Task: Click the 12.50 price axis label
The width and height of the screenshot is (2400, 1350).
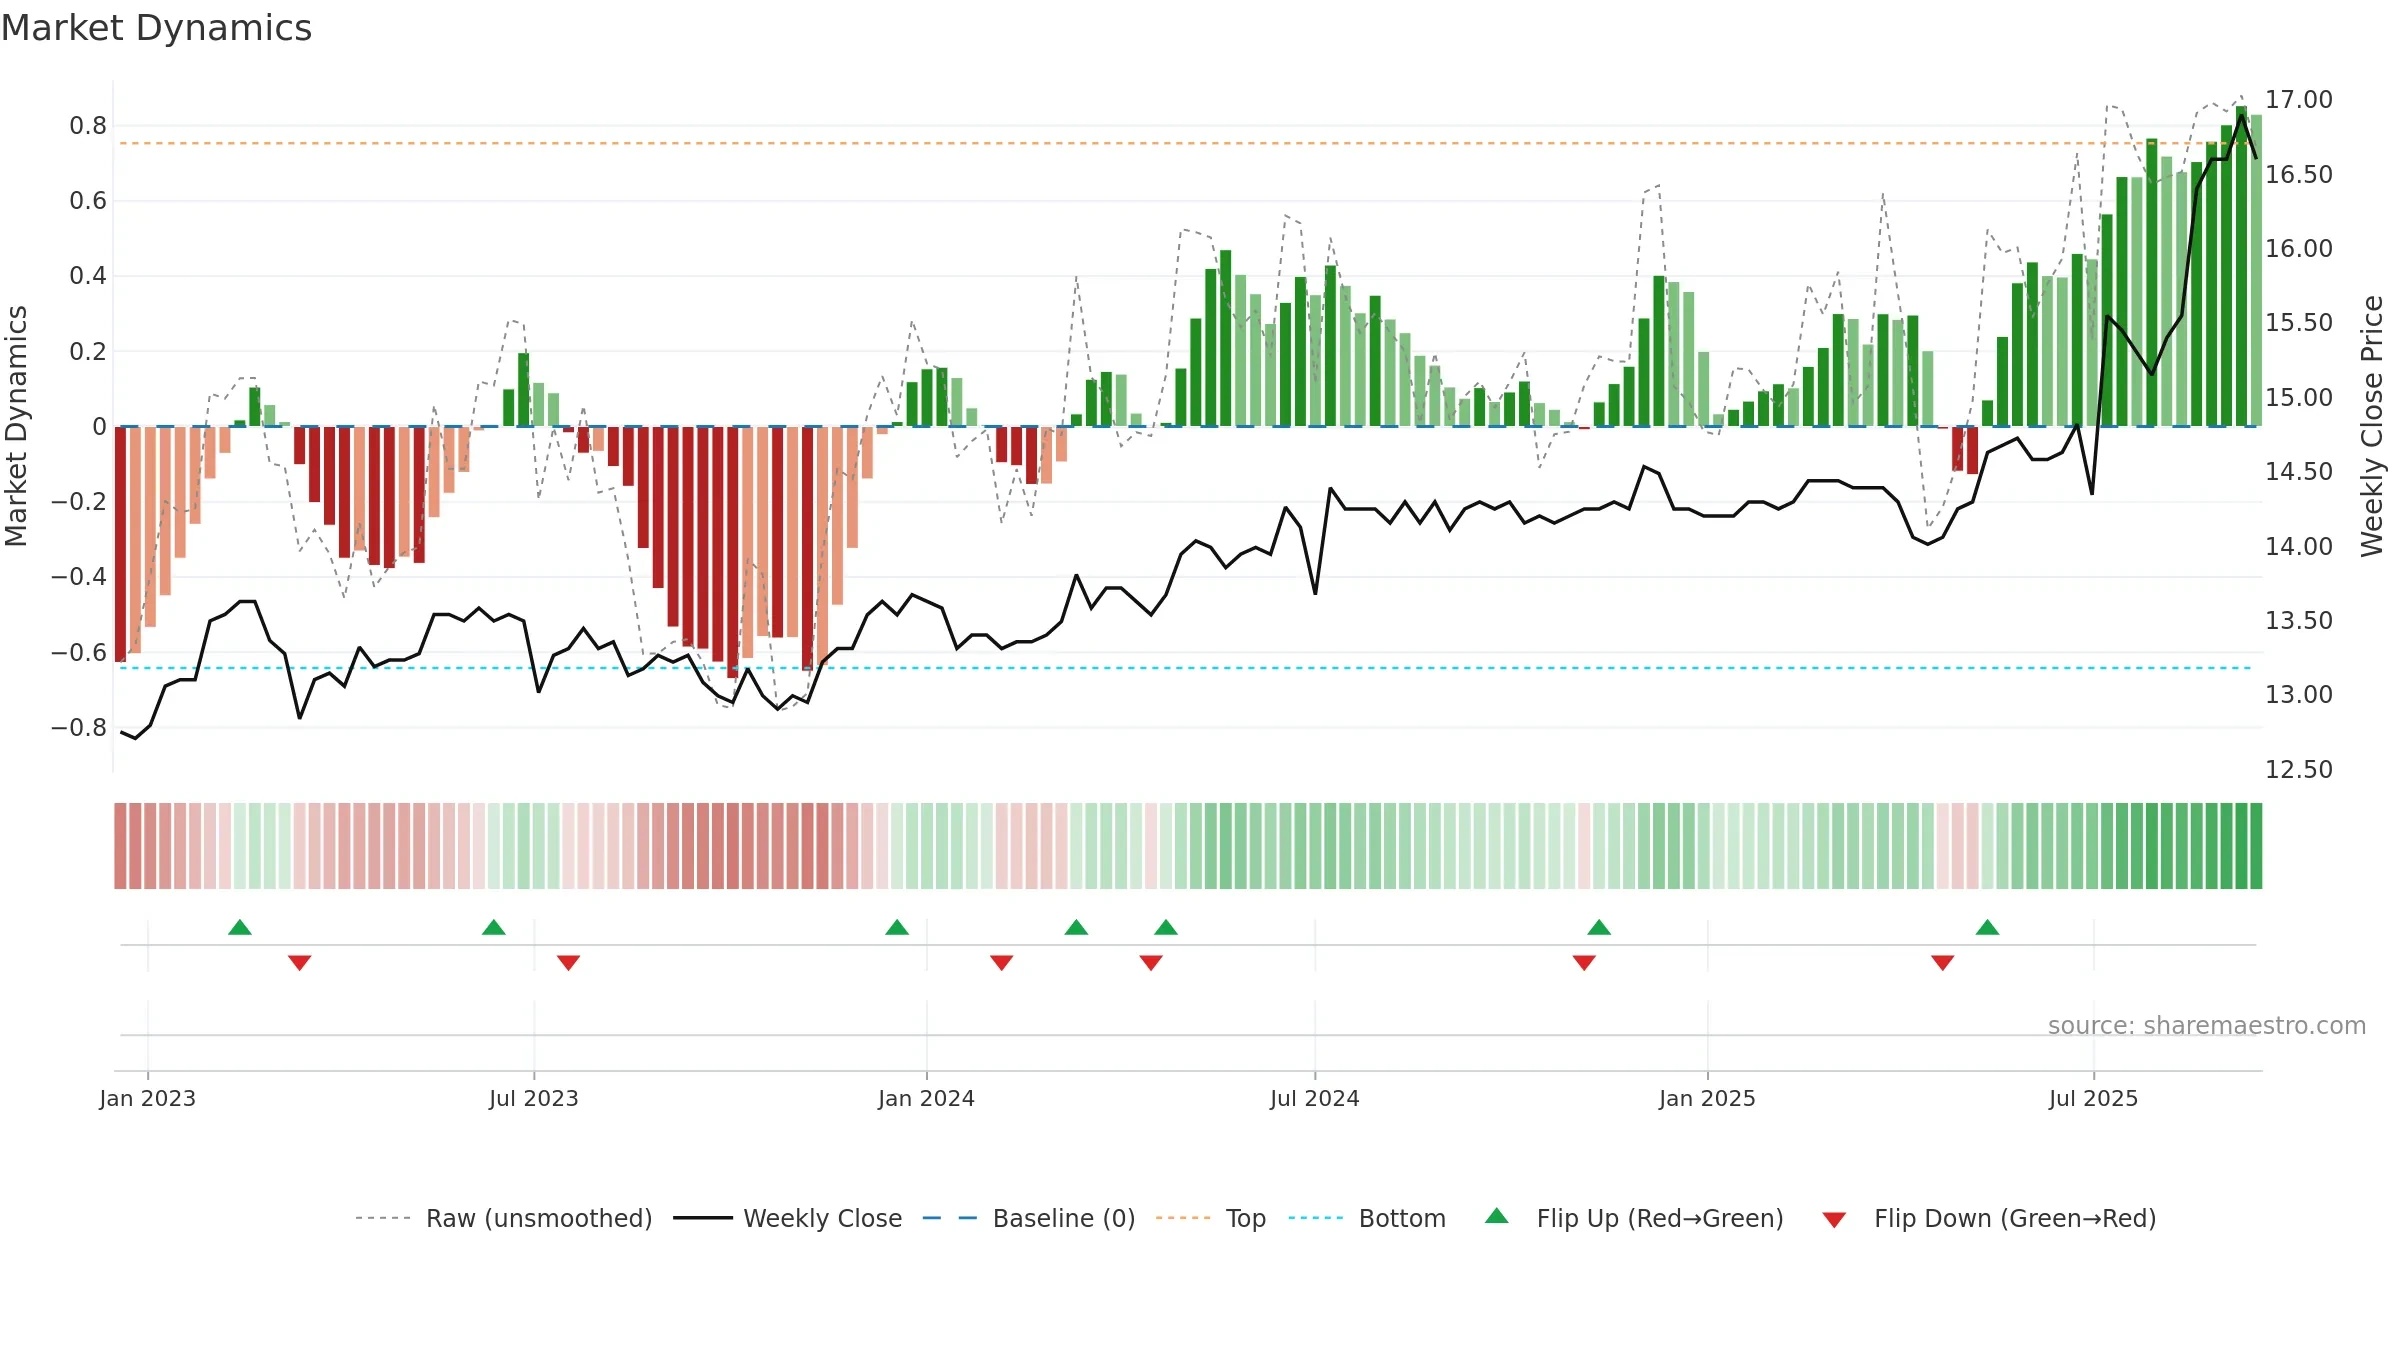Action: click(x=2298, y=769)
